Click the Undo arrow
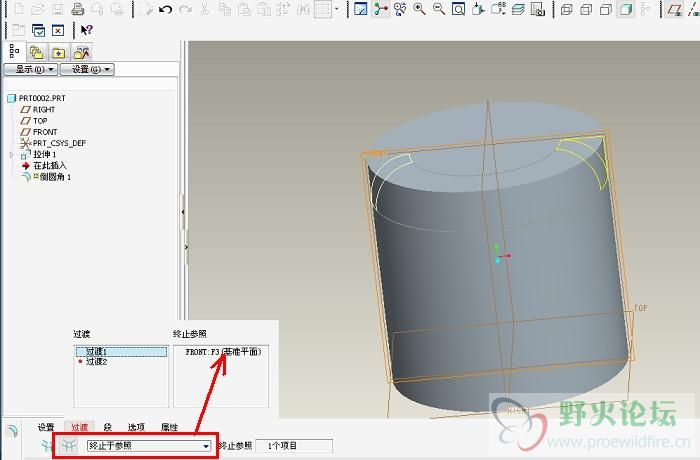 point(166,8)
